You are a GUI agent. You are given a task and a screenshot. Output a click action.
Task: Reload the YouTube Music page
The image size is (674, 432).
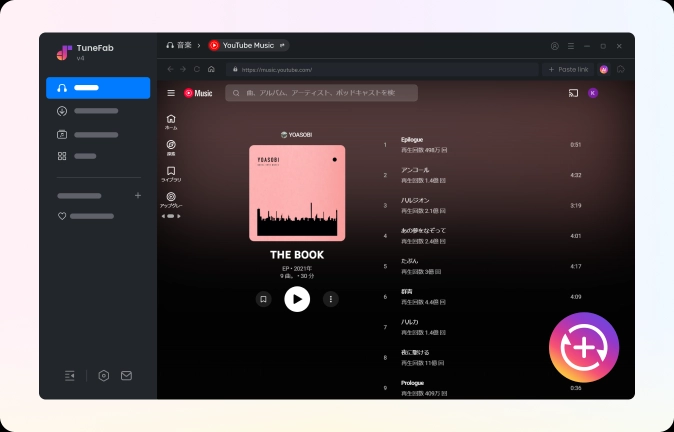click(x=197, y=69)
